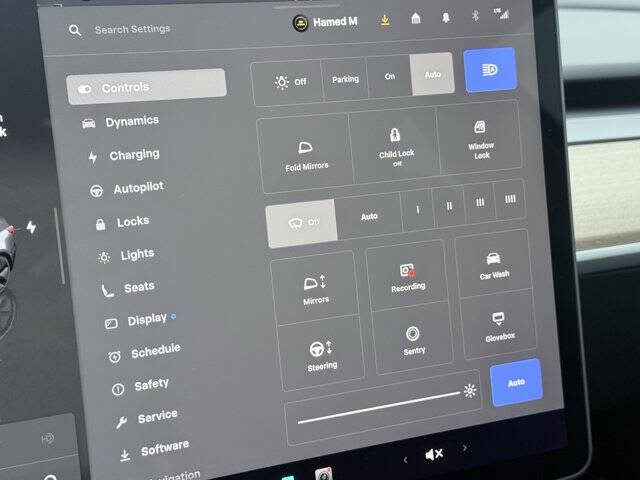Tap the dashcam Recording tile
The width and height of the screenshot is (640, 480).
pyautogui.click(x=407, y=278)
